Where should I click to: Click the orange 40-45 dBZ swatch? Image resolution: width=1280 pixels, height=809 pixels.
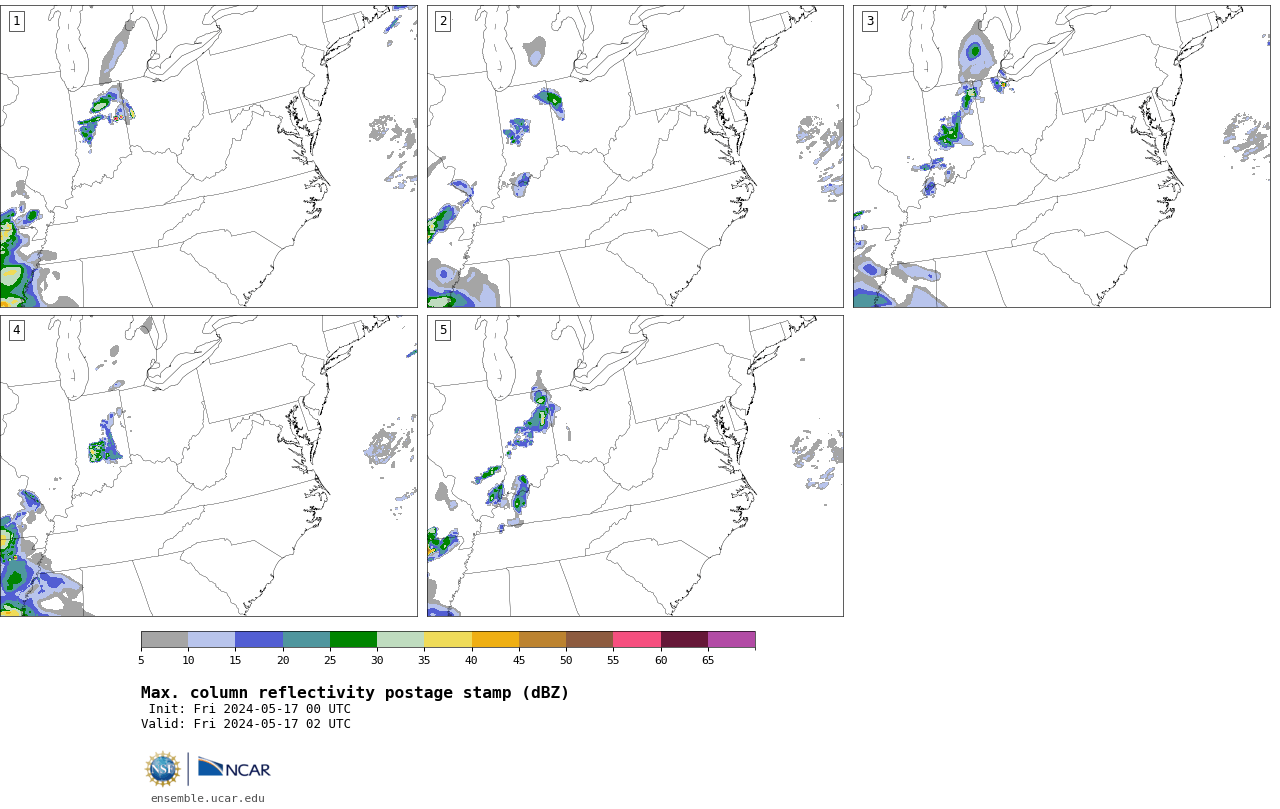495,640
